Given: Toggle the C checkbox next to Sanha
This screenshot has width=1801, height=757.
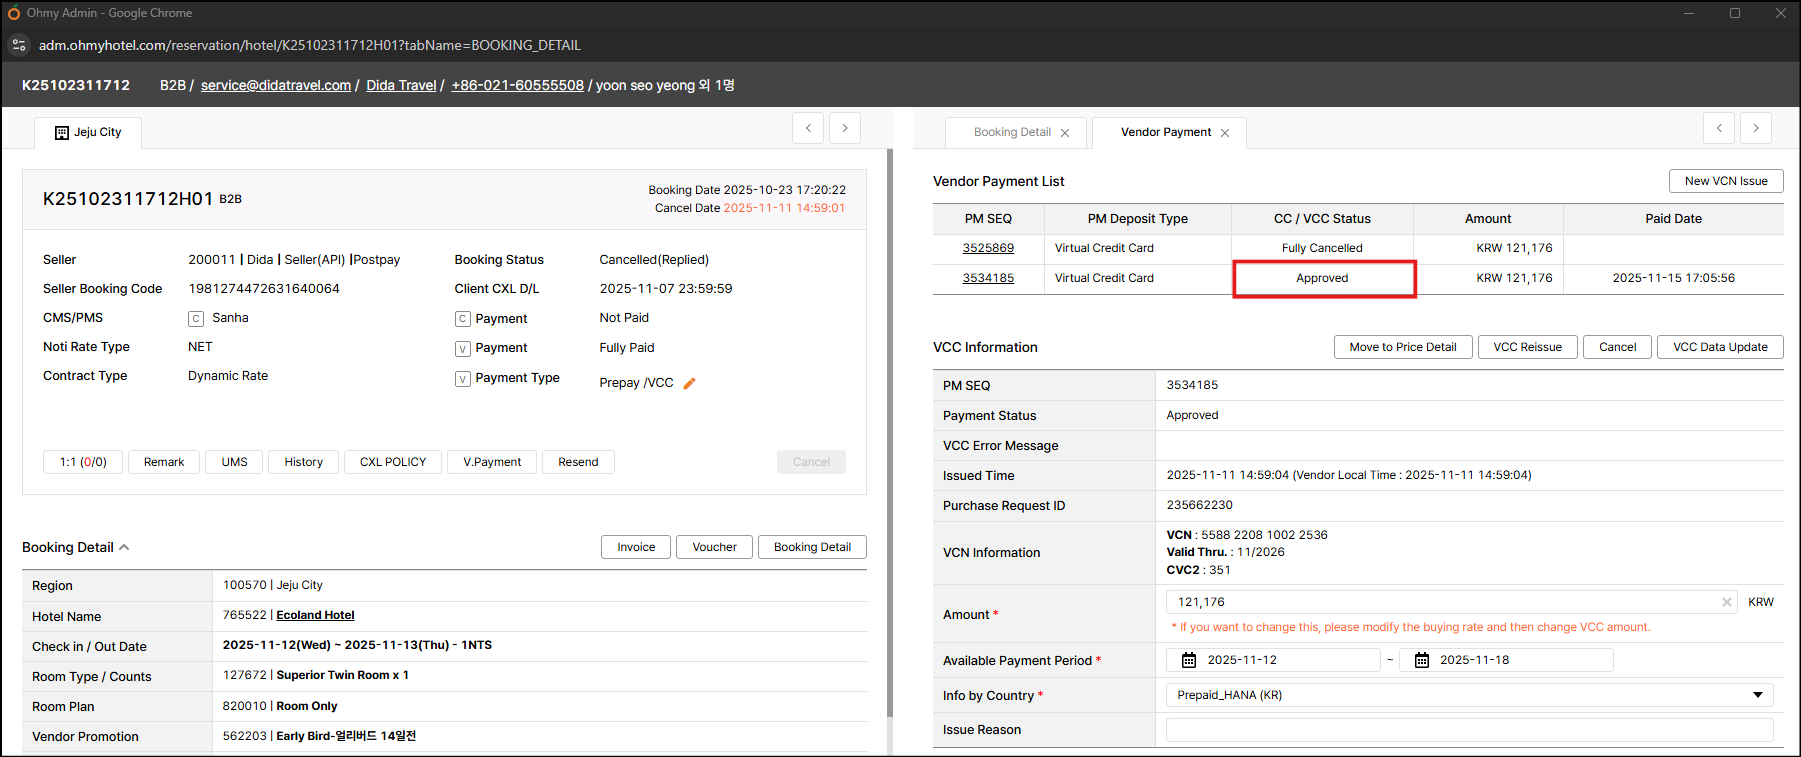Looking at the screenshot, I should [196, 319].
